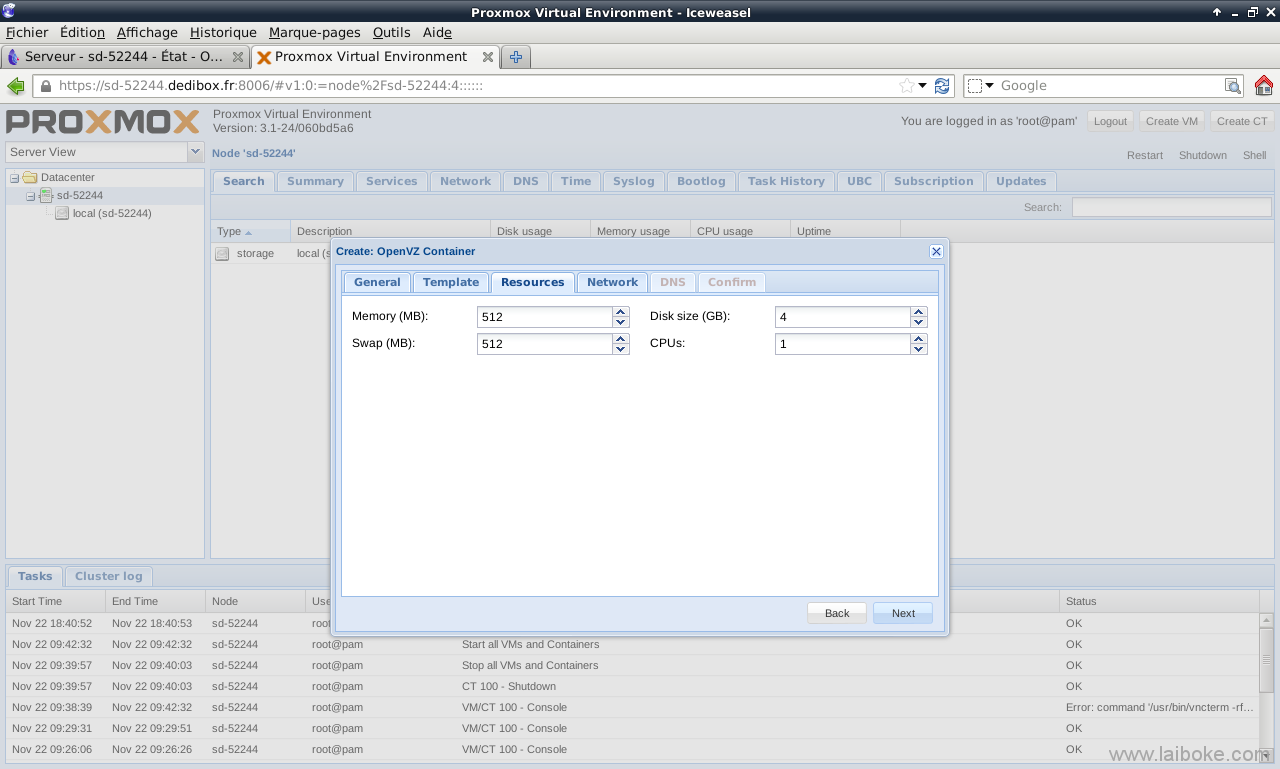Open the Marque-pages menu
Image resolution: width=1280 pixels, height=769 pixels.
coord(314,32)
